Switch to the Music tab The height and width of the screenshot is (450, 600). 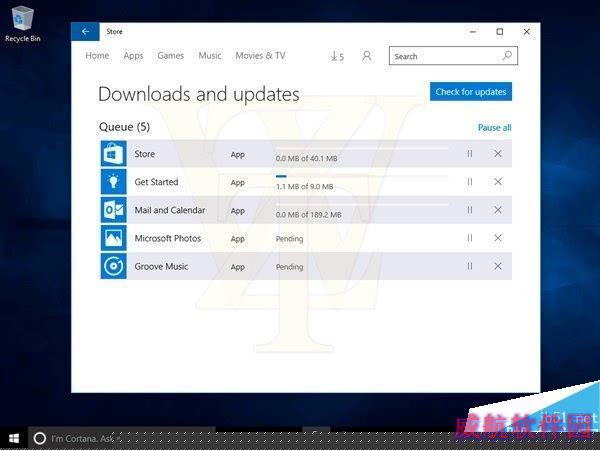(210, 55)
